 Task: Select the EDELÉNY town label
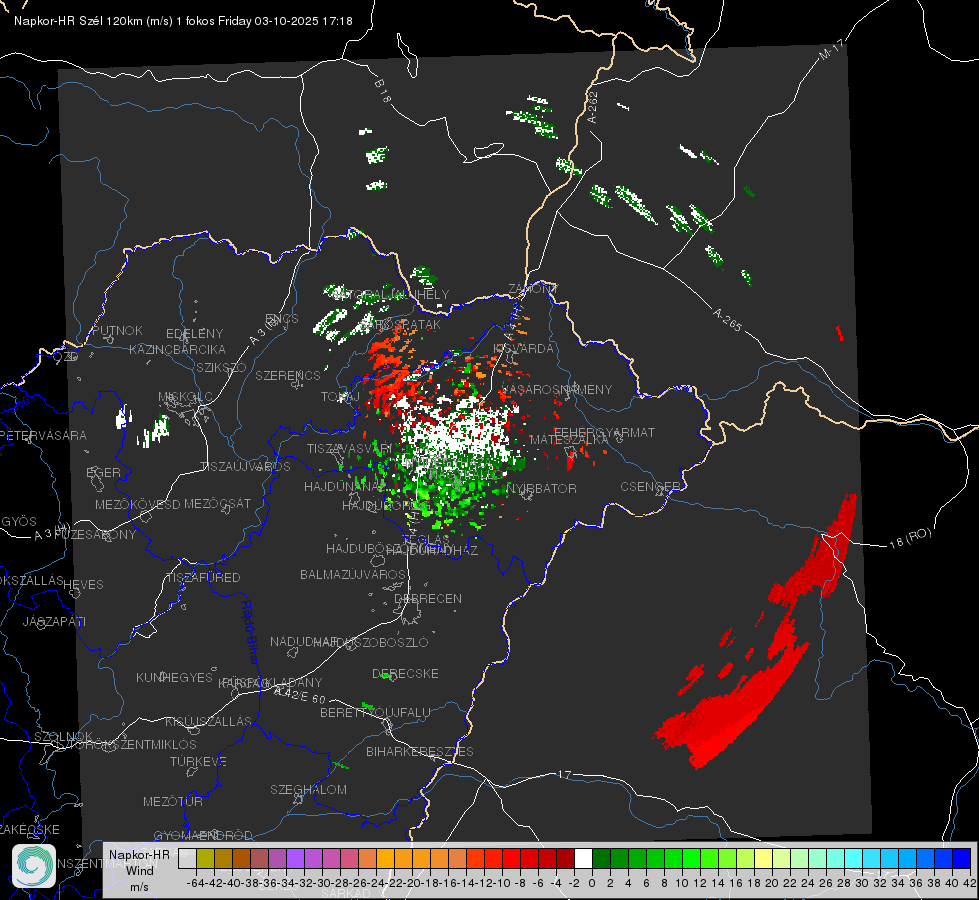pyautogui.click(x=194, y=334)
